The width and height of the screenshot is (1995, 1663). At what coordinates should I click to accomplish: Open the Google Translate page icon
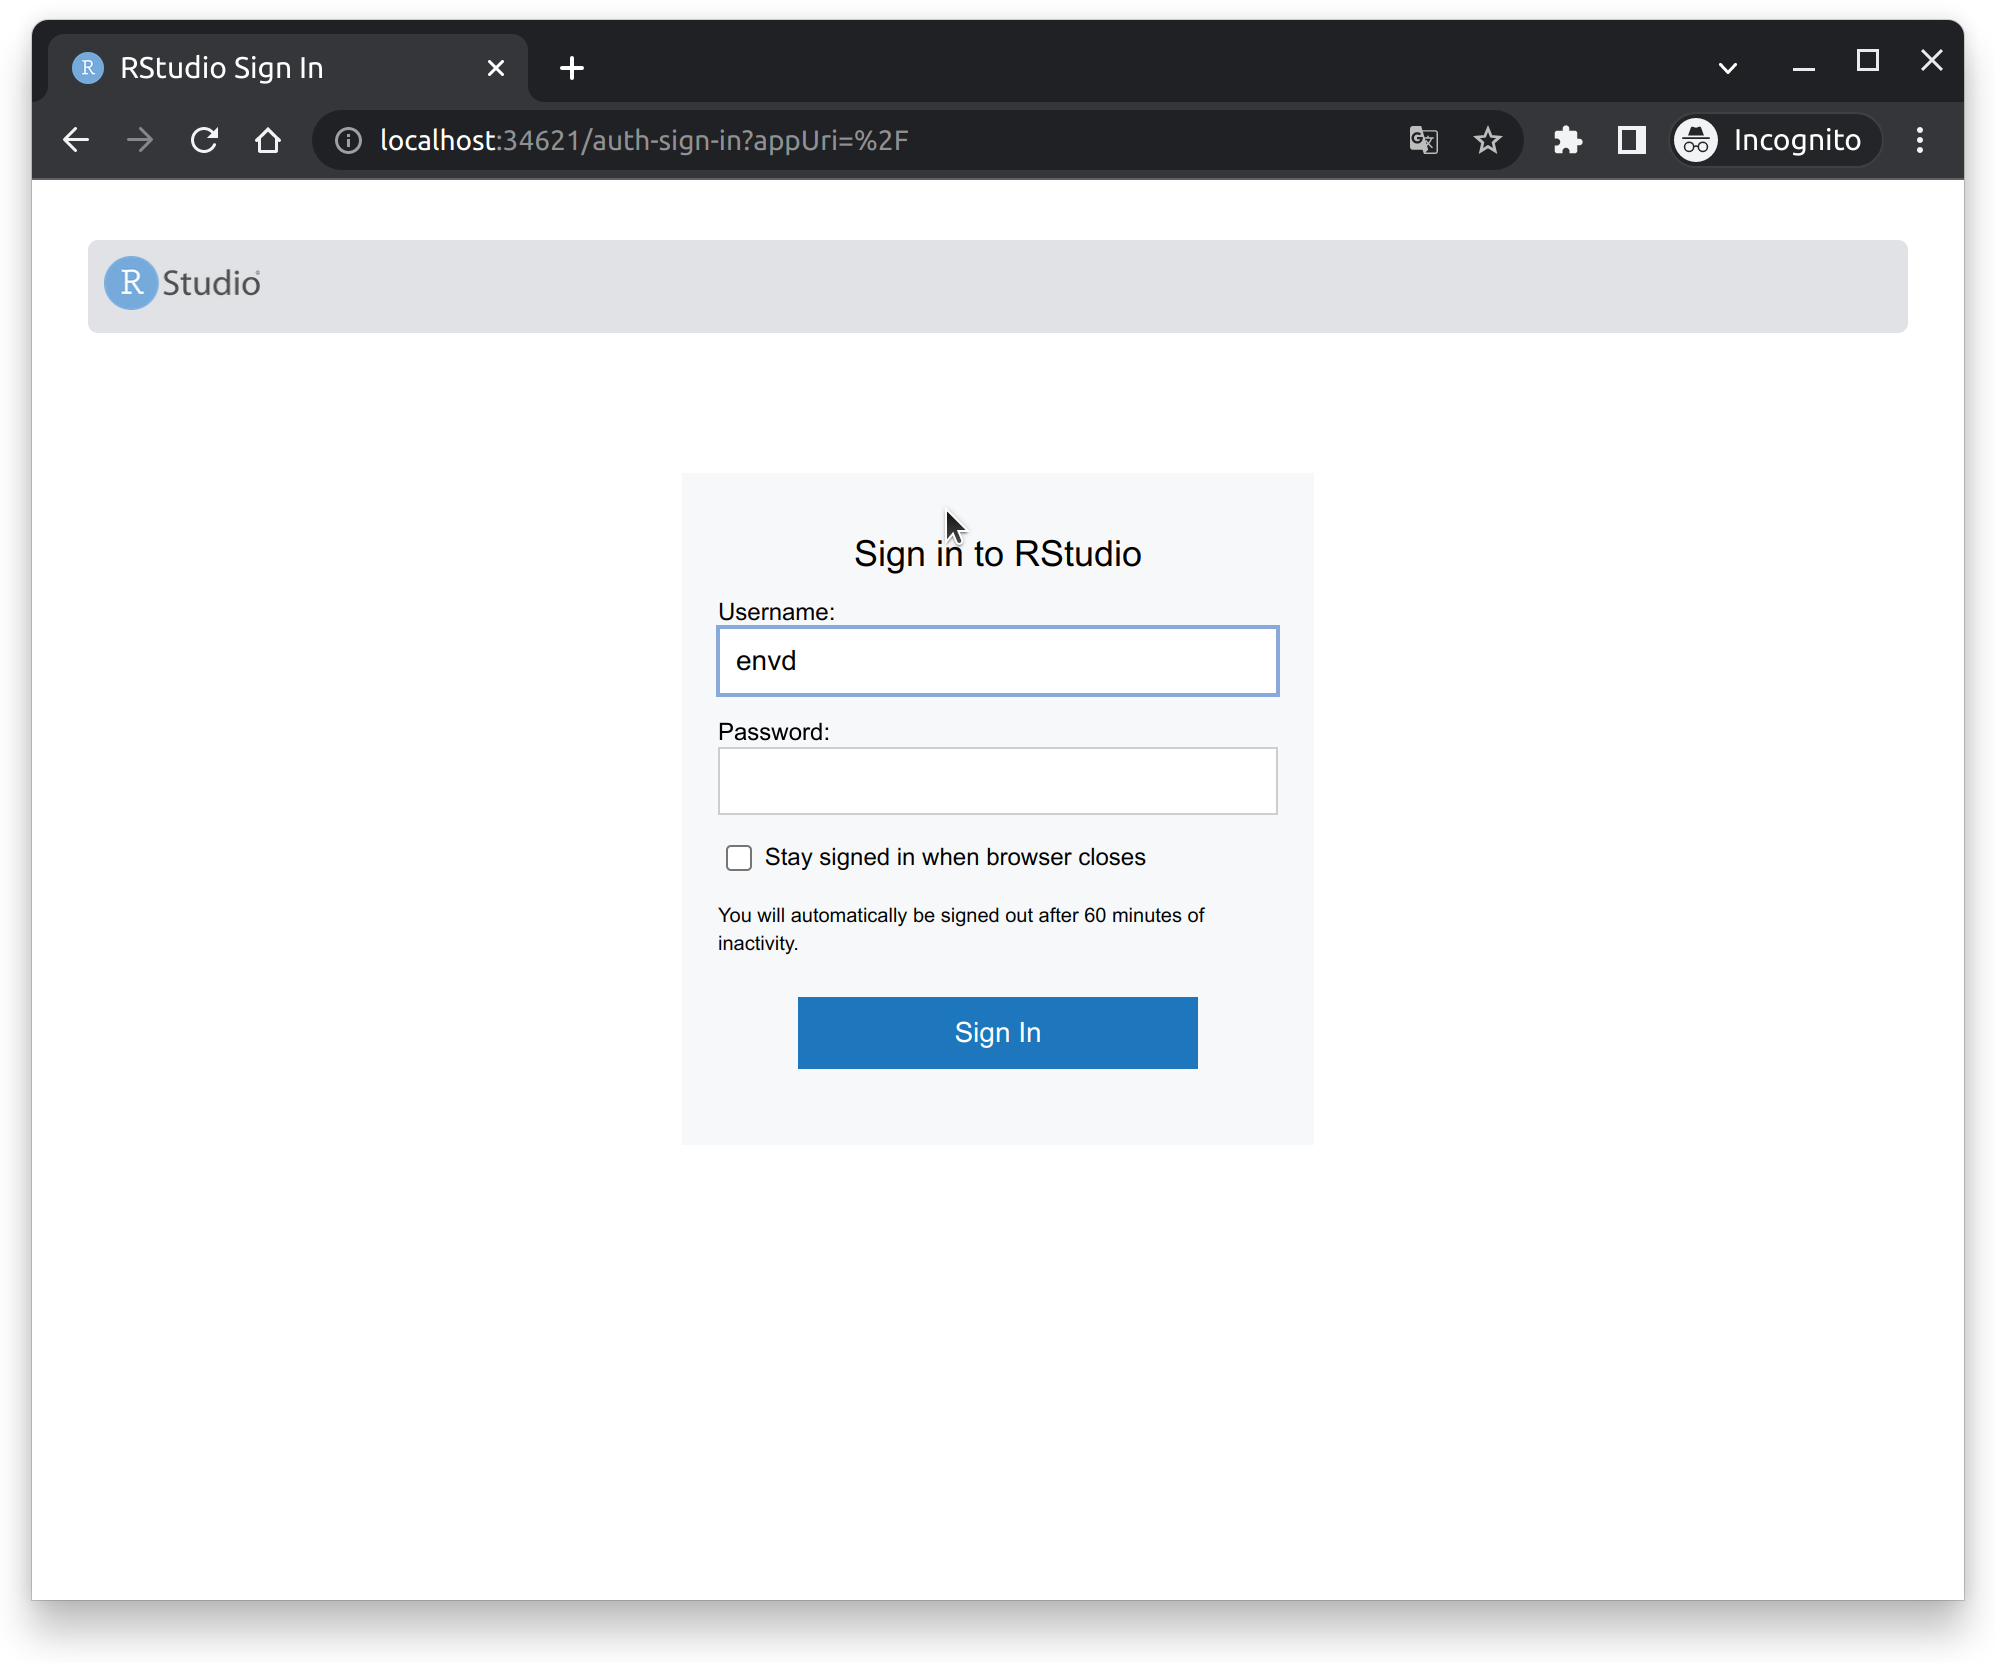click(1424, 140)
